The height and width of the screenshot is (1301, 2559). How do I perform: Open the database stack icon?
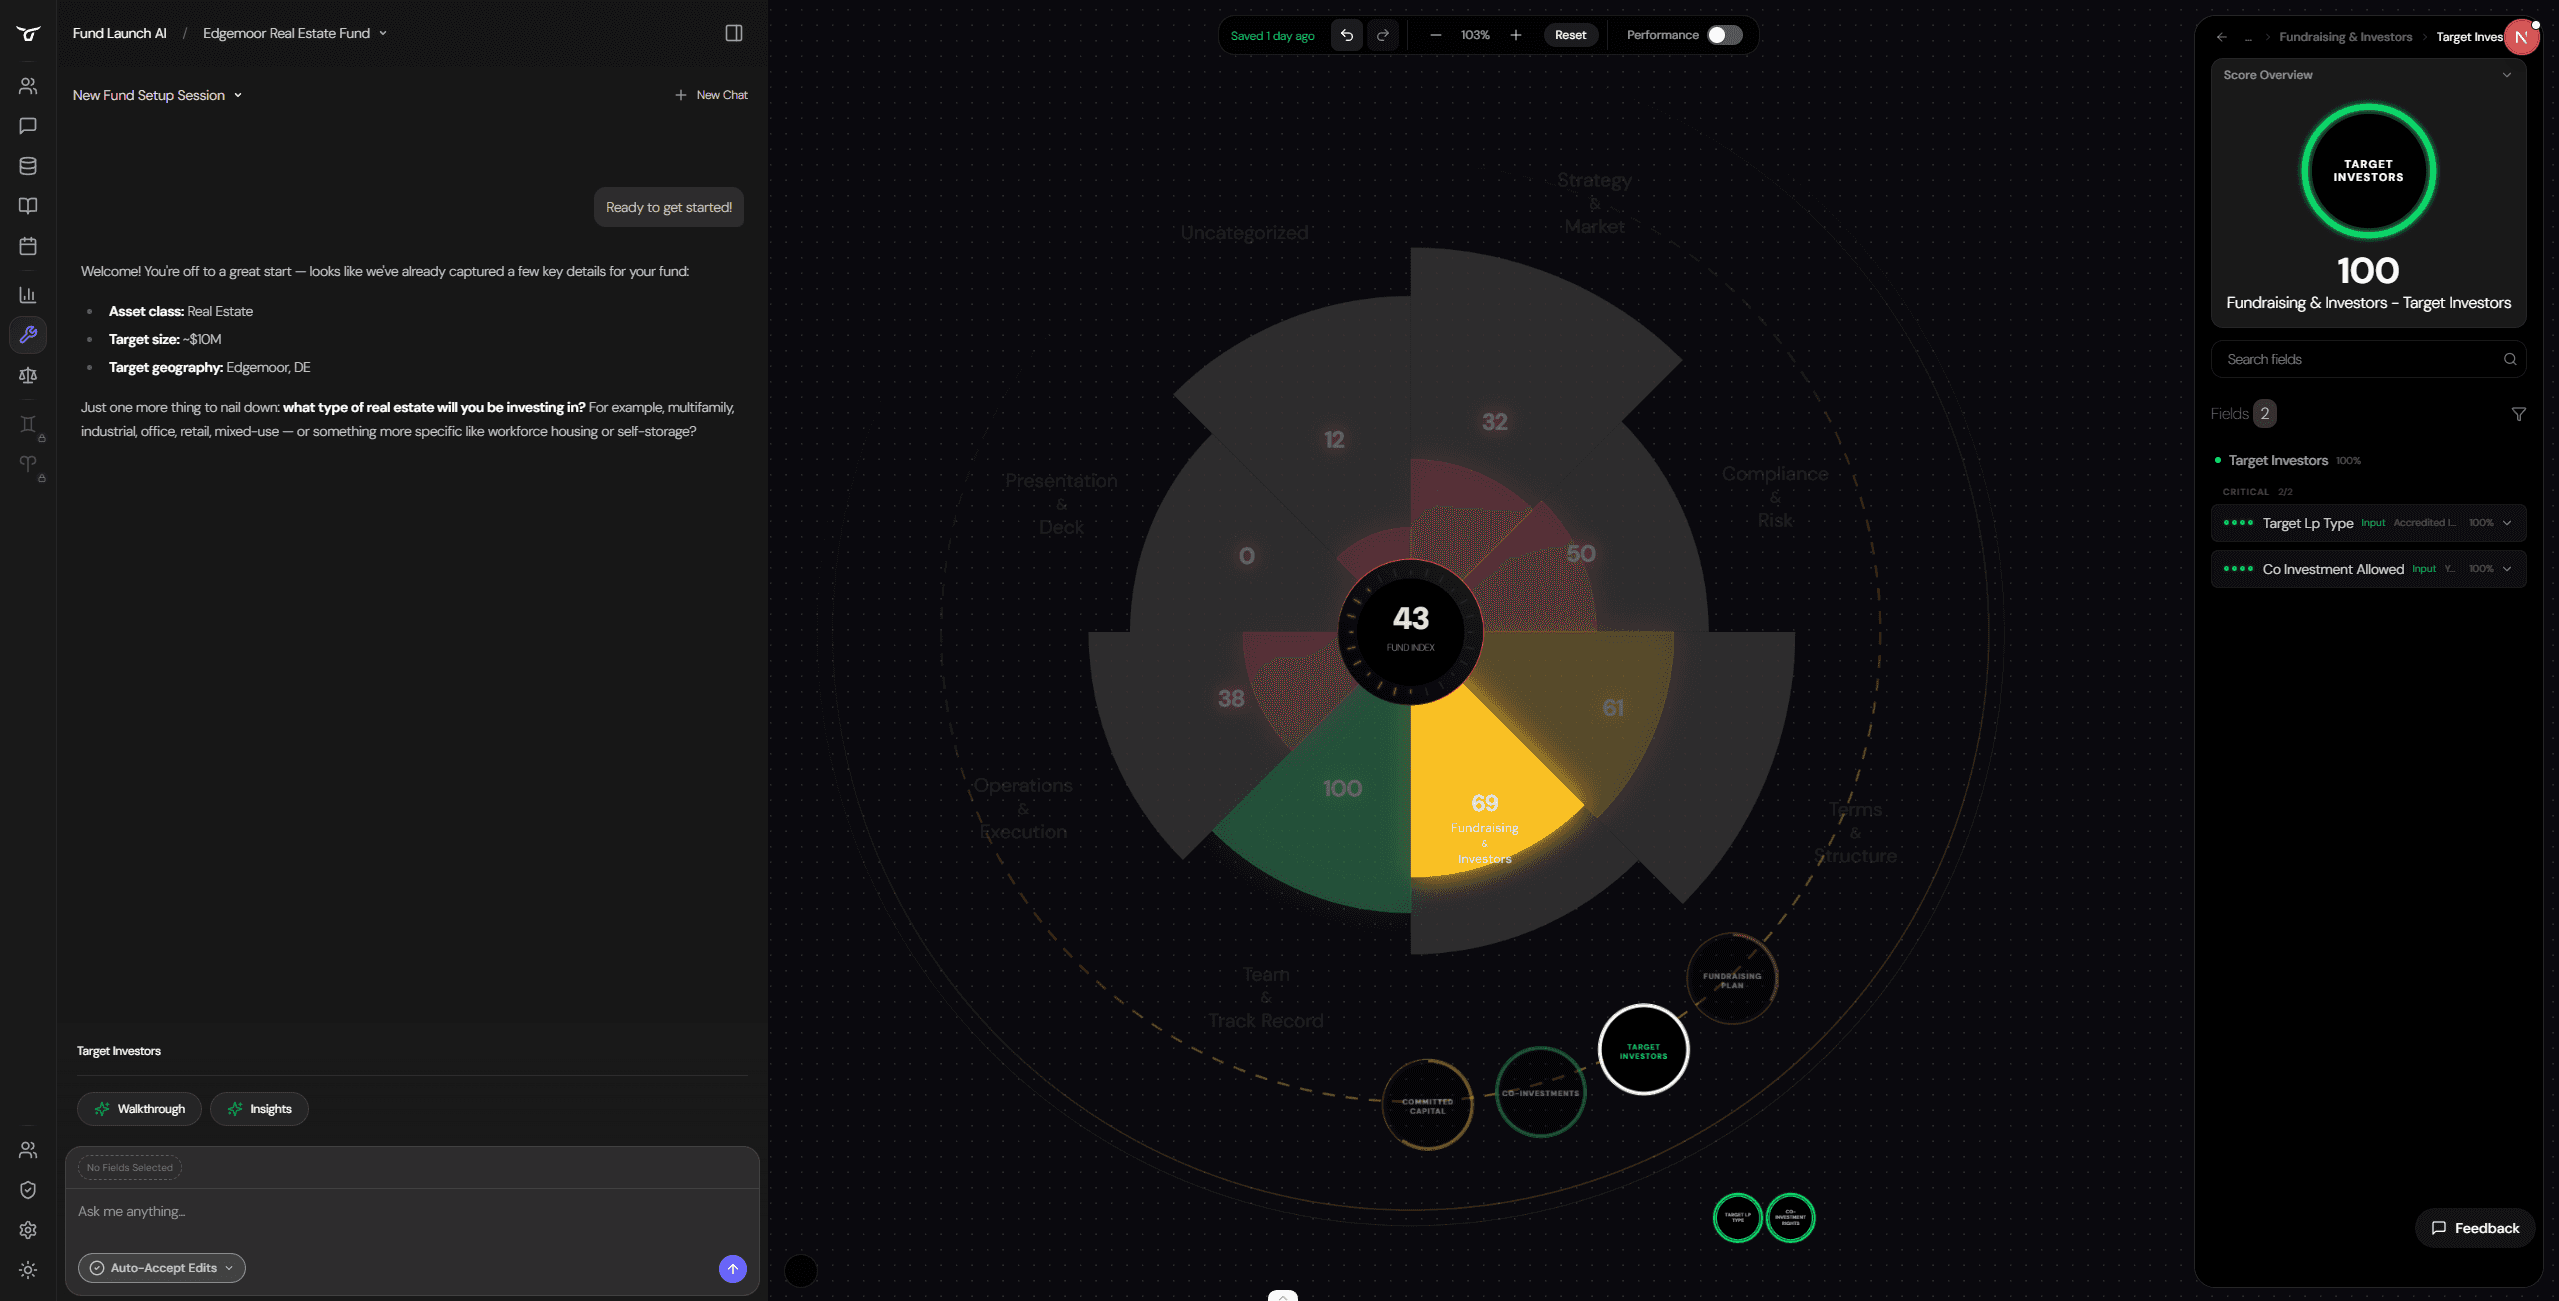(x=28, y=166)
